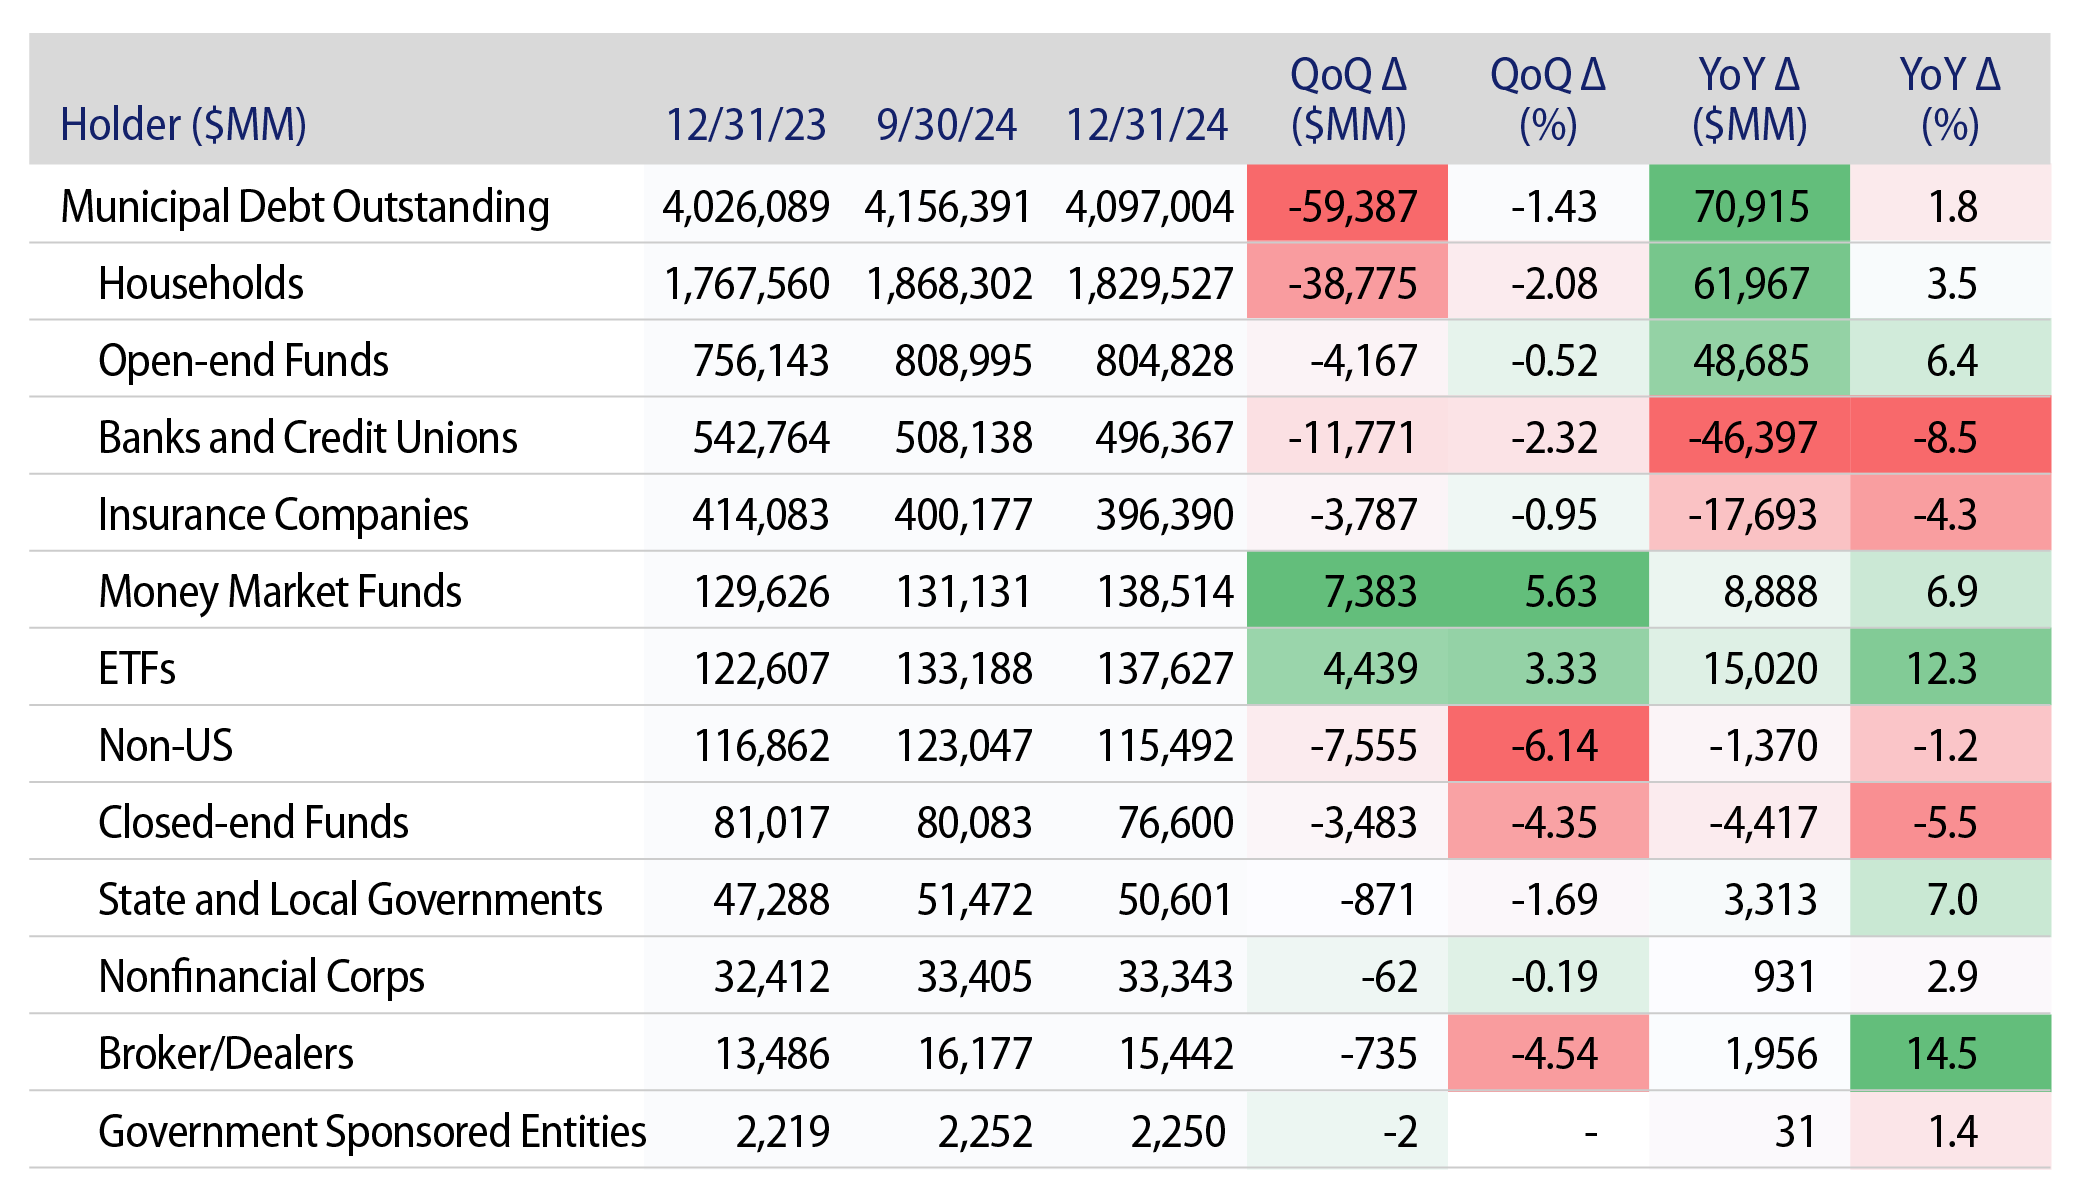Click the 'Government Sponsored Entities' row label
Viewport: 2084px width, 1199px height.
372,1132
